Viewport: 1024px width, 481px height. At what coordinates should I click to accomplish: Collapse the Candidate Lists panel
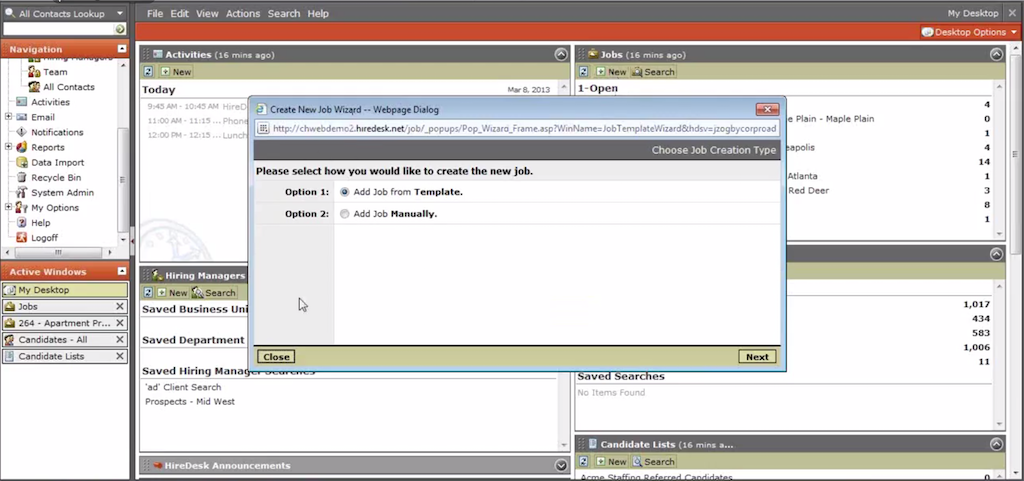996,444
